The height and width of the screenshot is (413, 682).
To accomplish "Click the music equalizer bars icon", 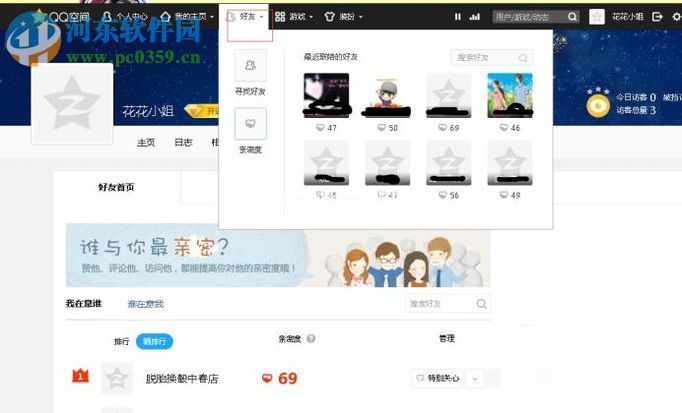I will coord(475,17).
